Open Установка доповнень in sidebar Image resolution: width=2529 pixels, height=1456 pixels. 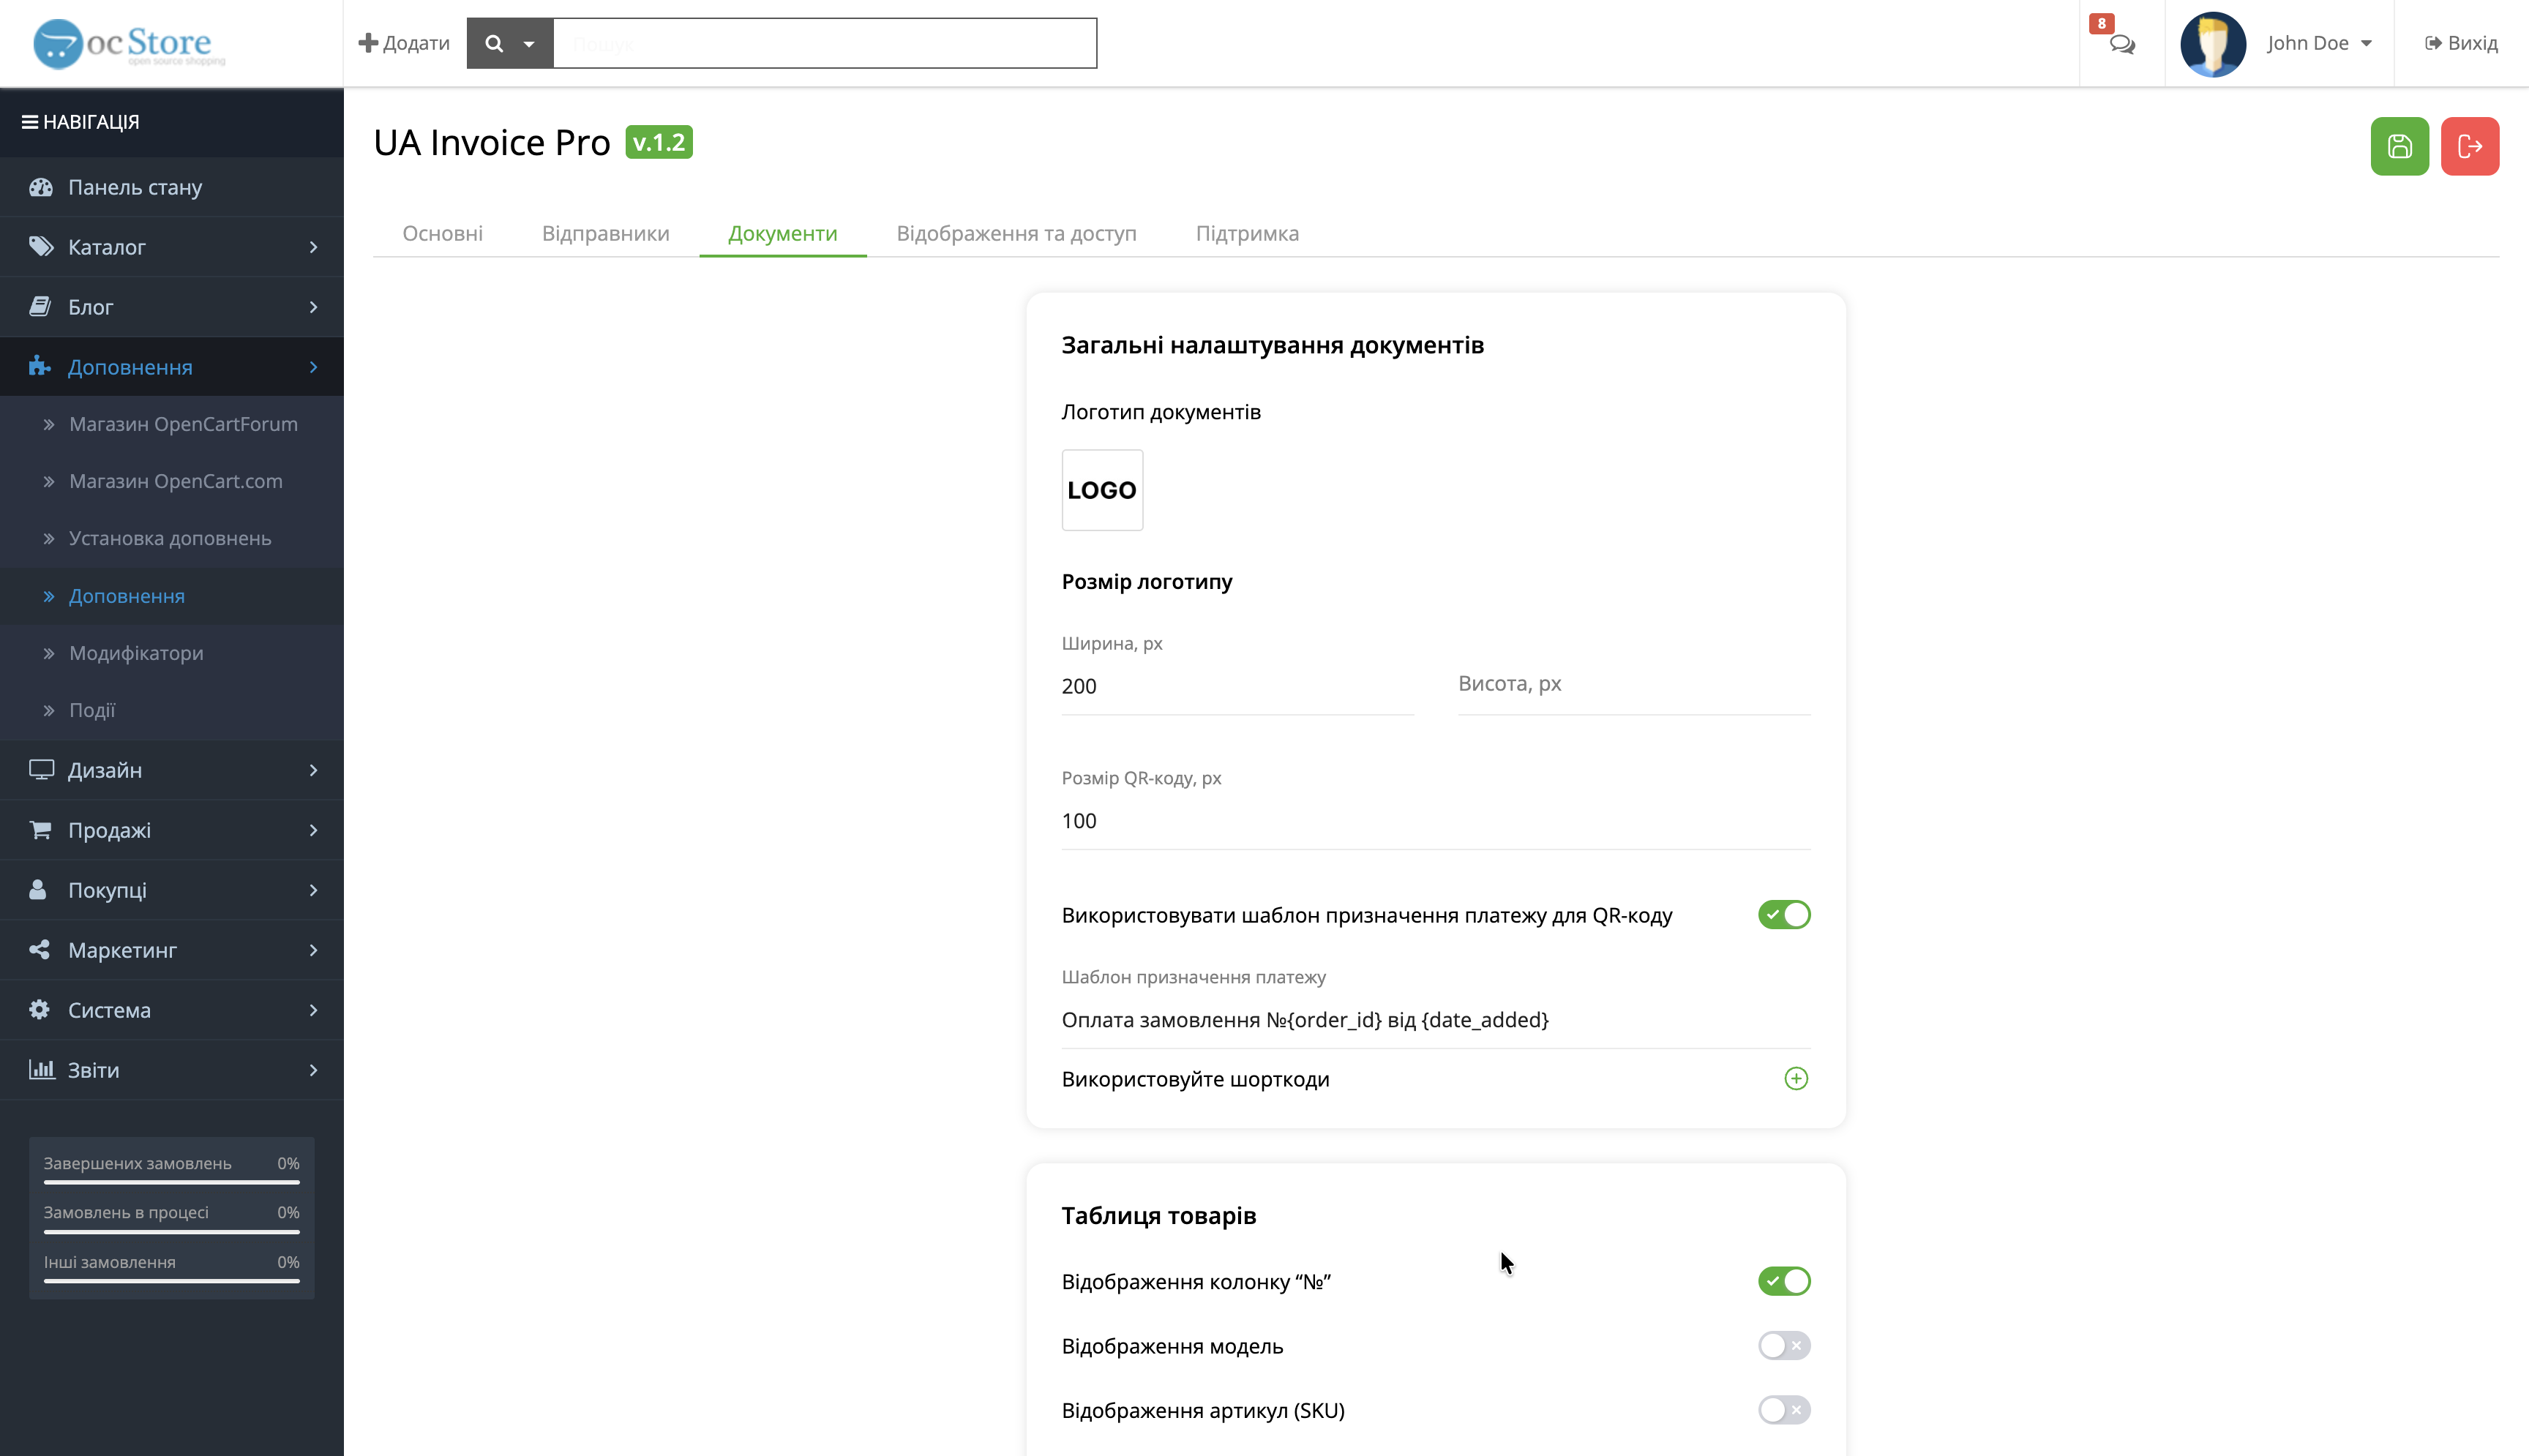pyautogui.click(x=169, y=538)
